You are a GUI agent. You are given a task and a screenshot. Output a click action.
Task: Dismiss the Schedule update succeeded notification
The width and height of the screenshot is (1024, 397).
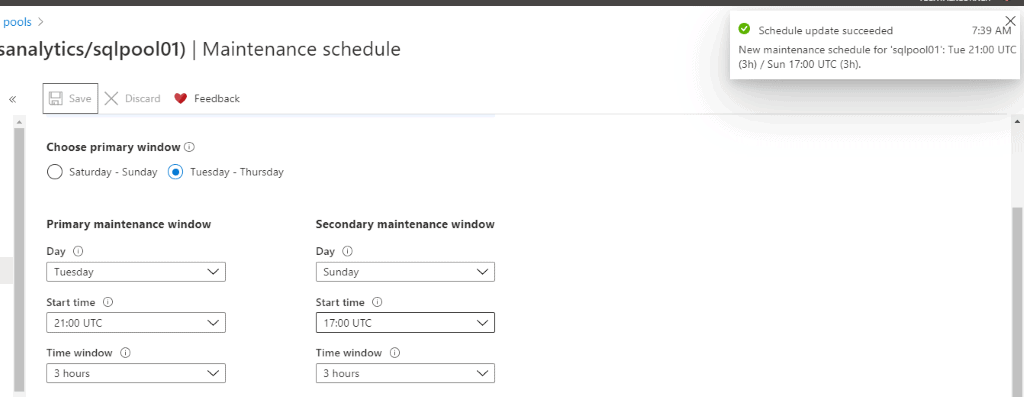point(1010,21)
